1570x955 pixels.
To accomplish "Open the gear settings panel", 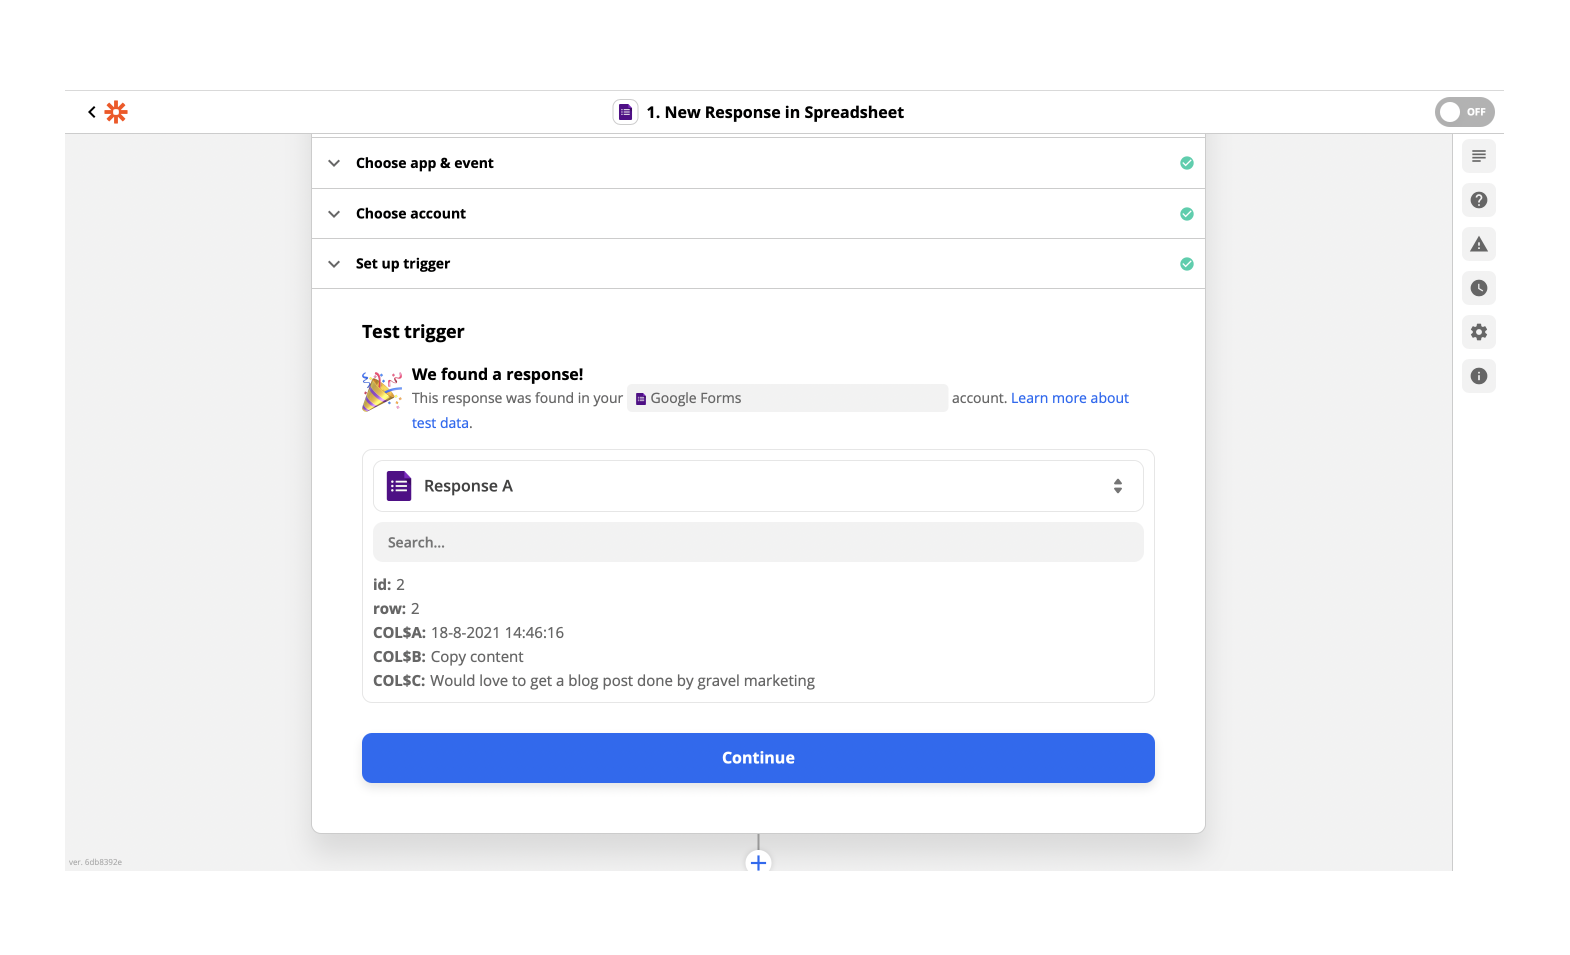I will tap(1478, 332).
